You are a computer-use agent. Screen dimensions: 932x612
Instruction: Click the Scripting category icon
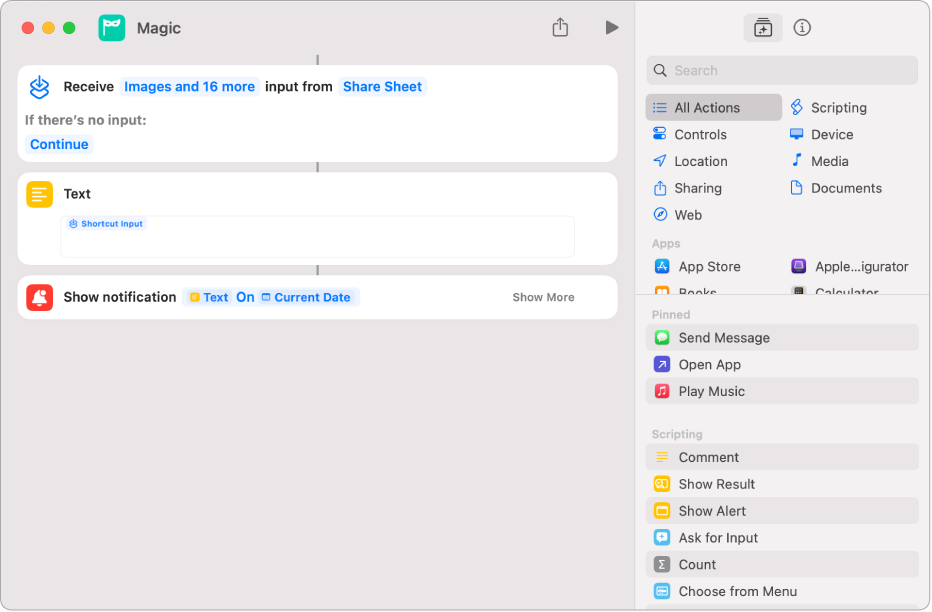796,108
